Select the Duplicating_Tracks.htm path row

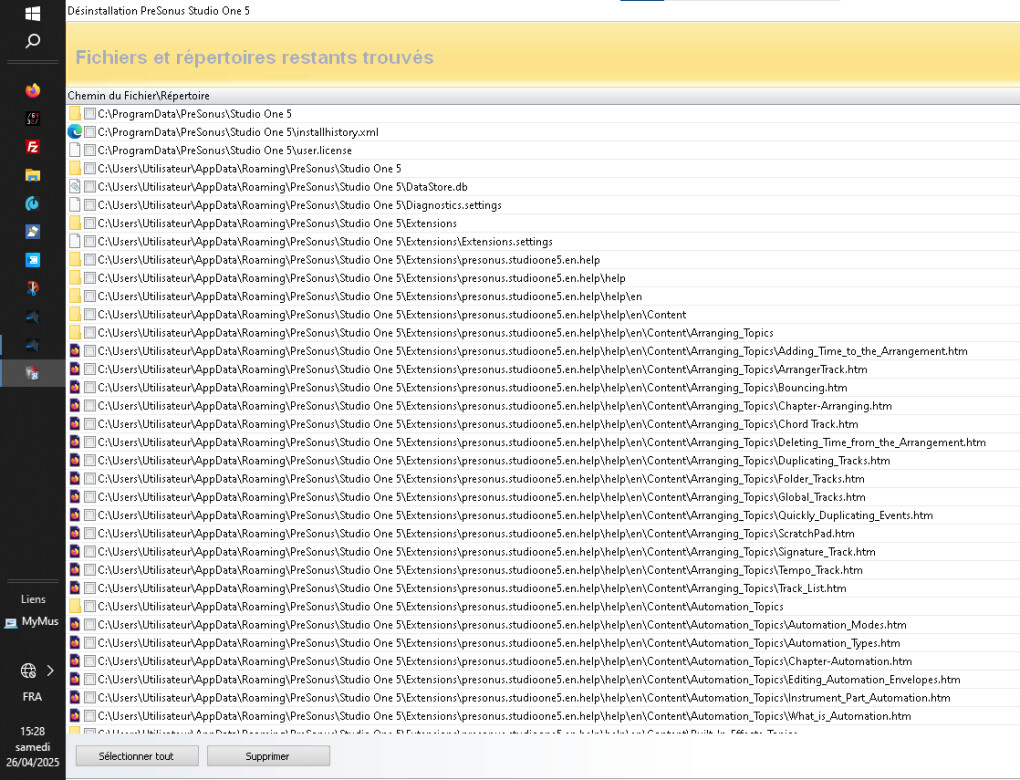point(494,461)
